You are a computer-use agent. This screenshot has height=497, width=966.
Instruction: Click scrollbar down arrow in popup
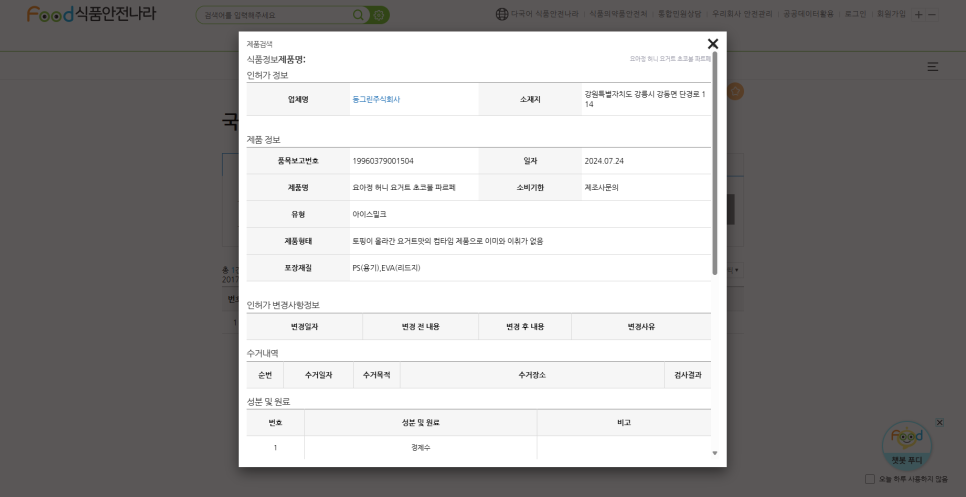click(715, 453)
